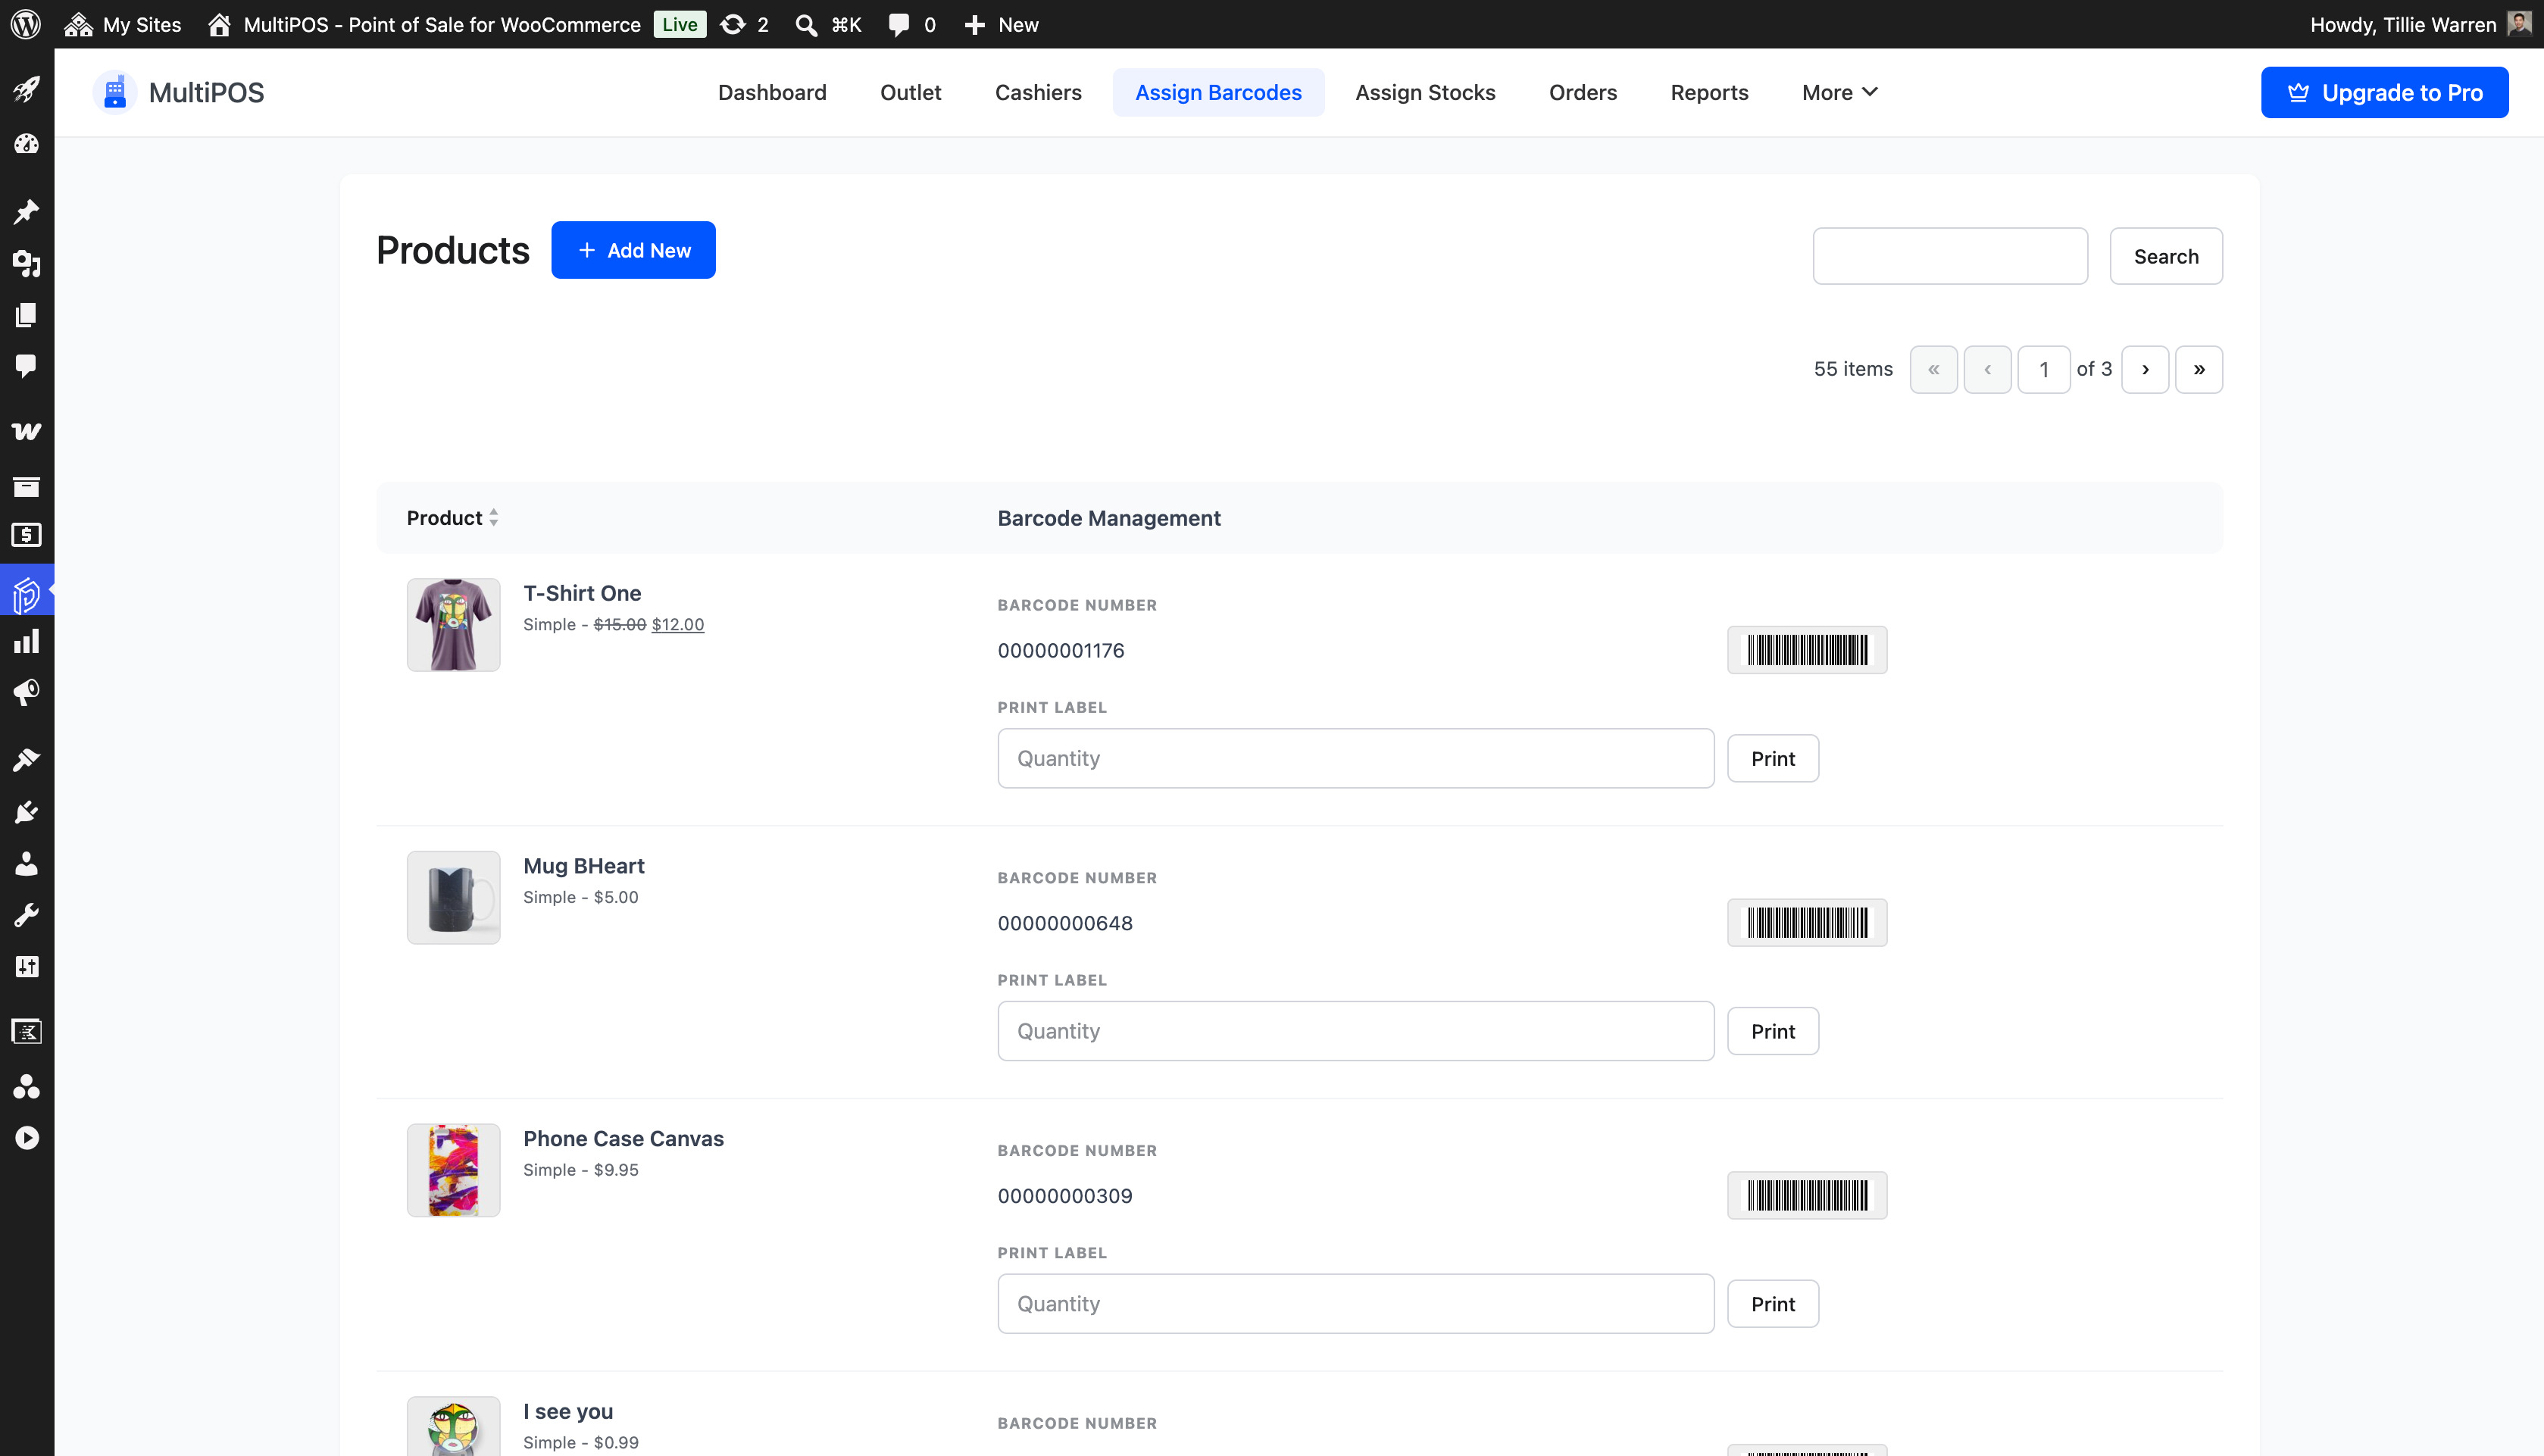Image resolution: width=2544 pixels, height=1456 pixels.
Task: Open the Cashiers tab
Action: click(x=1038, y=92)
